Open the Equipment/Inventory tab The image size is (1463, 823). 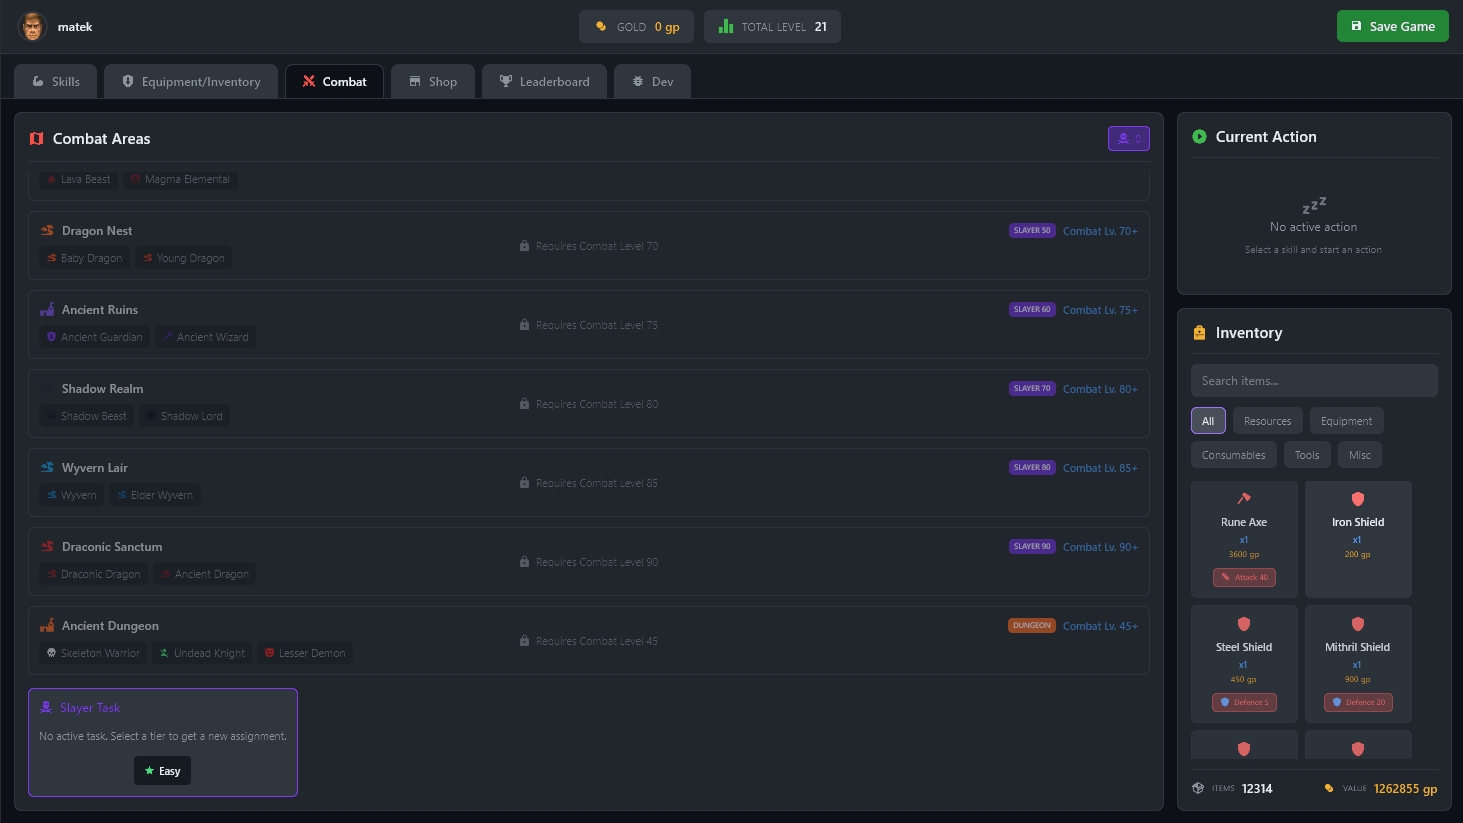(191, 82)
